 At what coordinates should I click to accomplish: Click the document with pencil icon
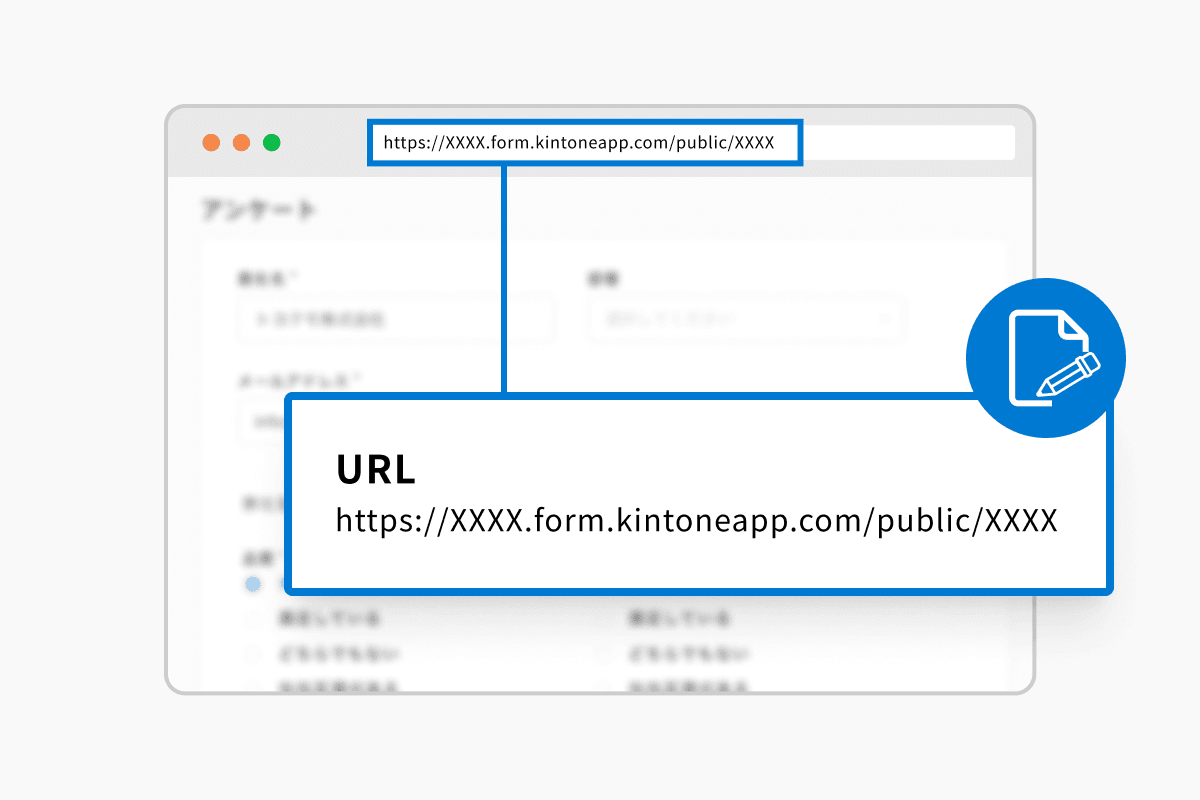[x=1046, y=358]
